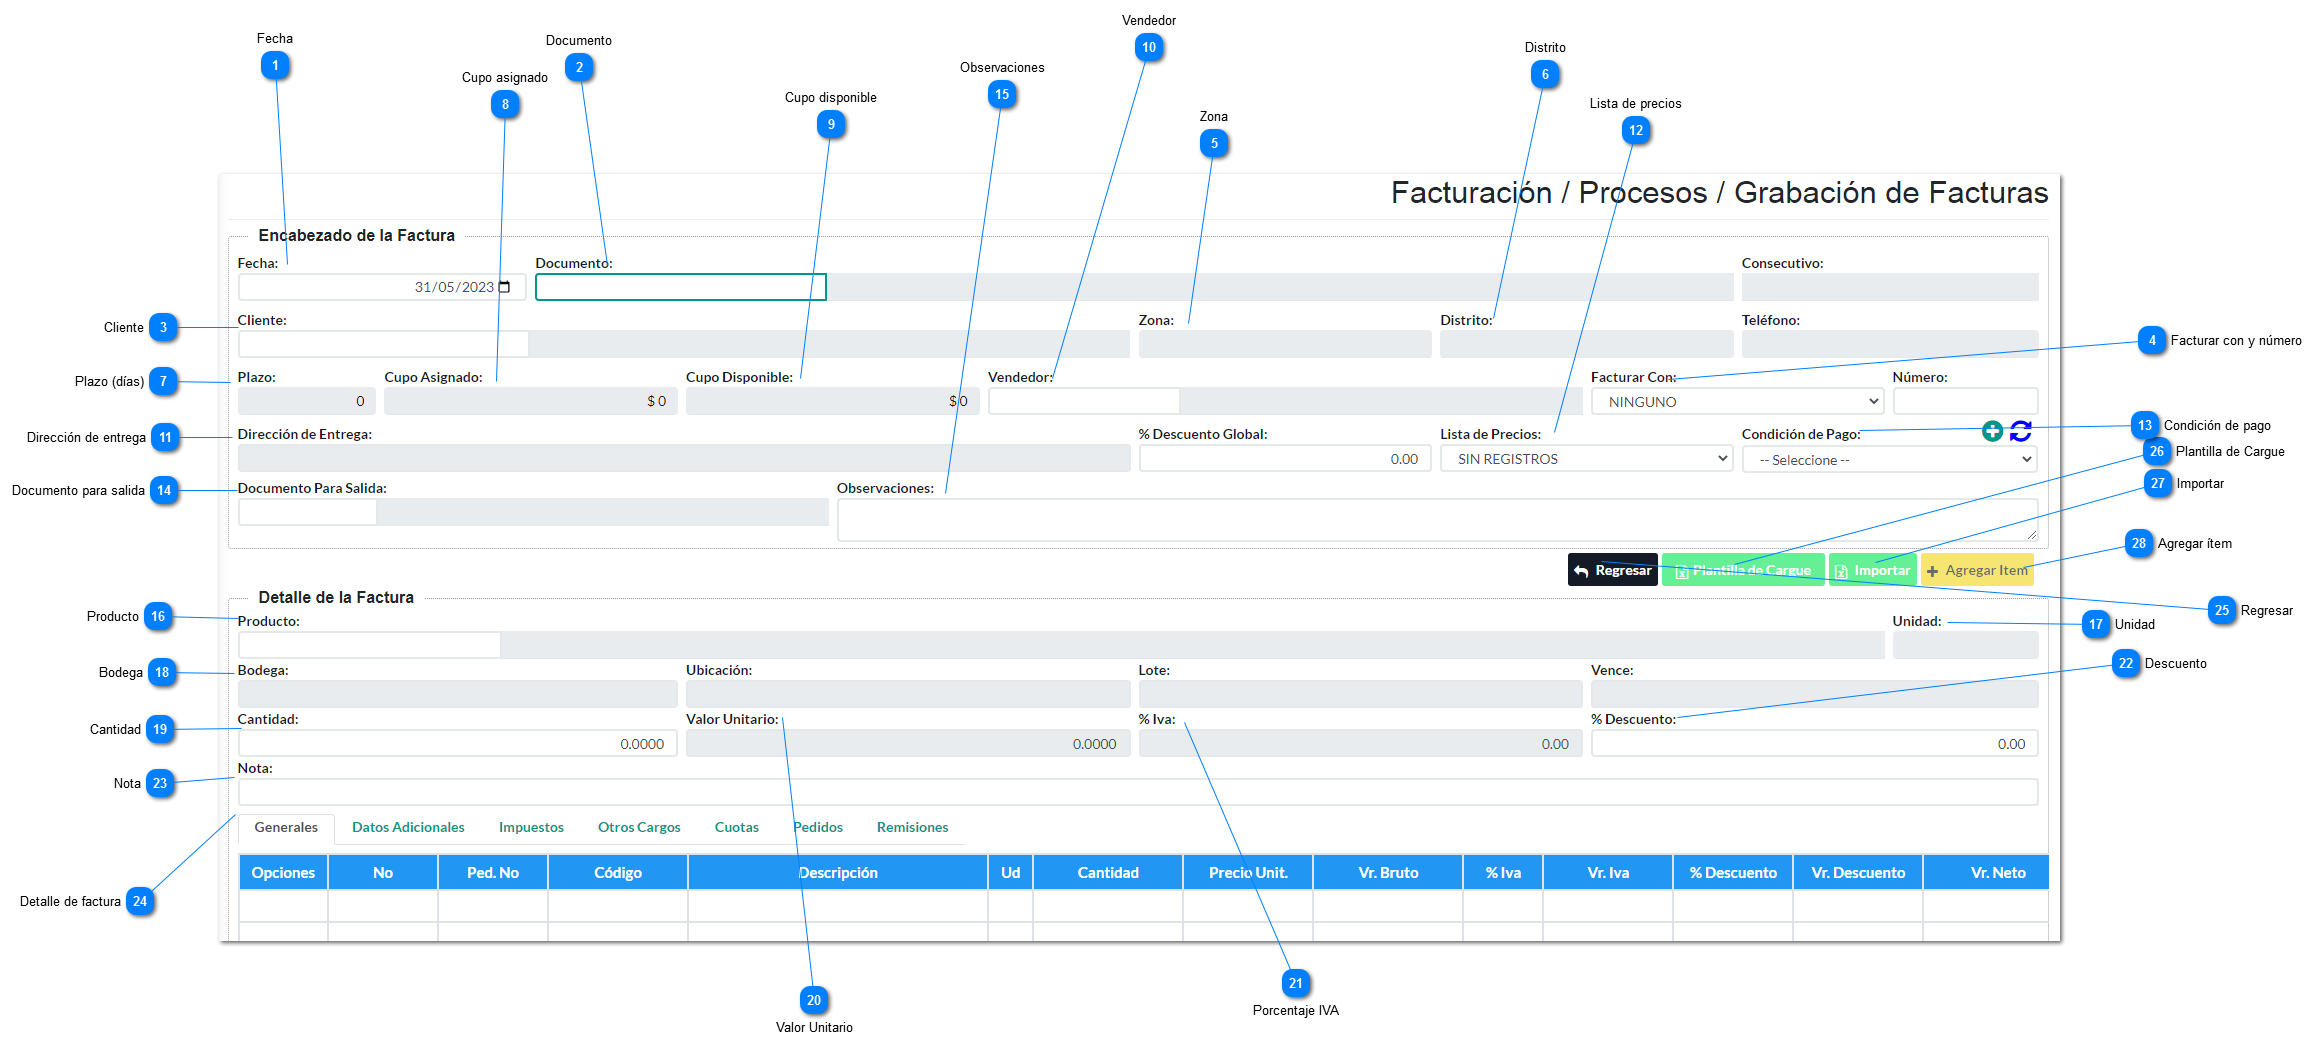This screenshot has width=2318, height=1051.
Task: Click the Ped. No column header
Action: (493, 872)
